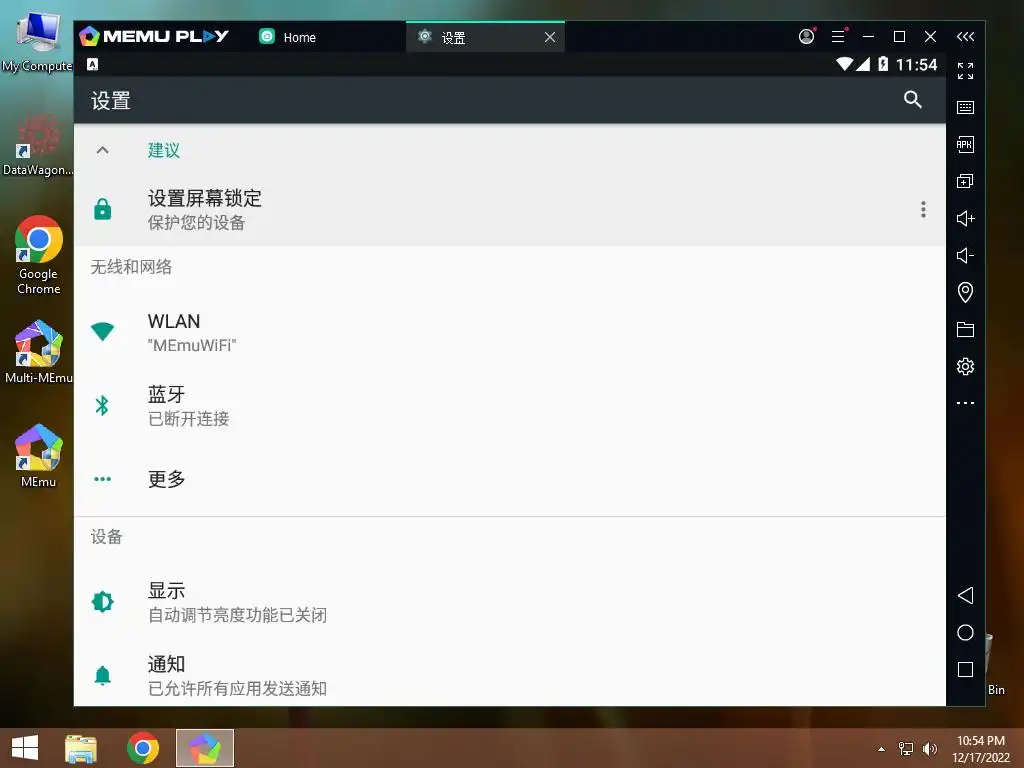Click the MEMU PLAY logo
This screenshot has width=1024, height=768.
[x=154, y=37]
